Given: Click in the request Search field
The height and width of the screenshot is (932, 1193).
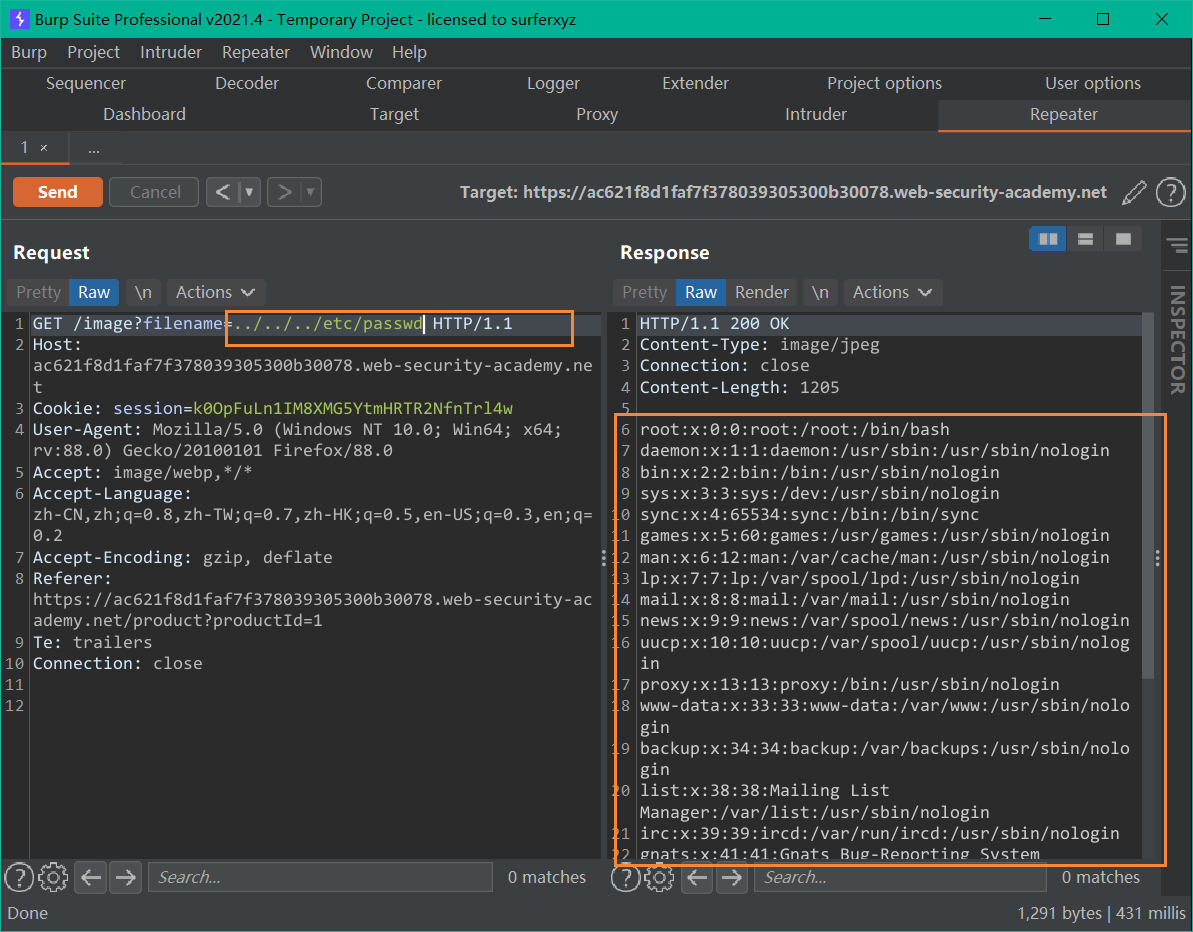Looking at the screenshot, I should click(x=320, y=877).
